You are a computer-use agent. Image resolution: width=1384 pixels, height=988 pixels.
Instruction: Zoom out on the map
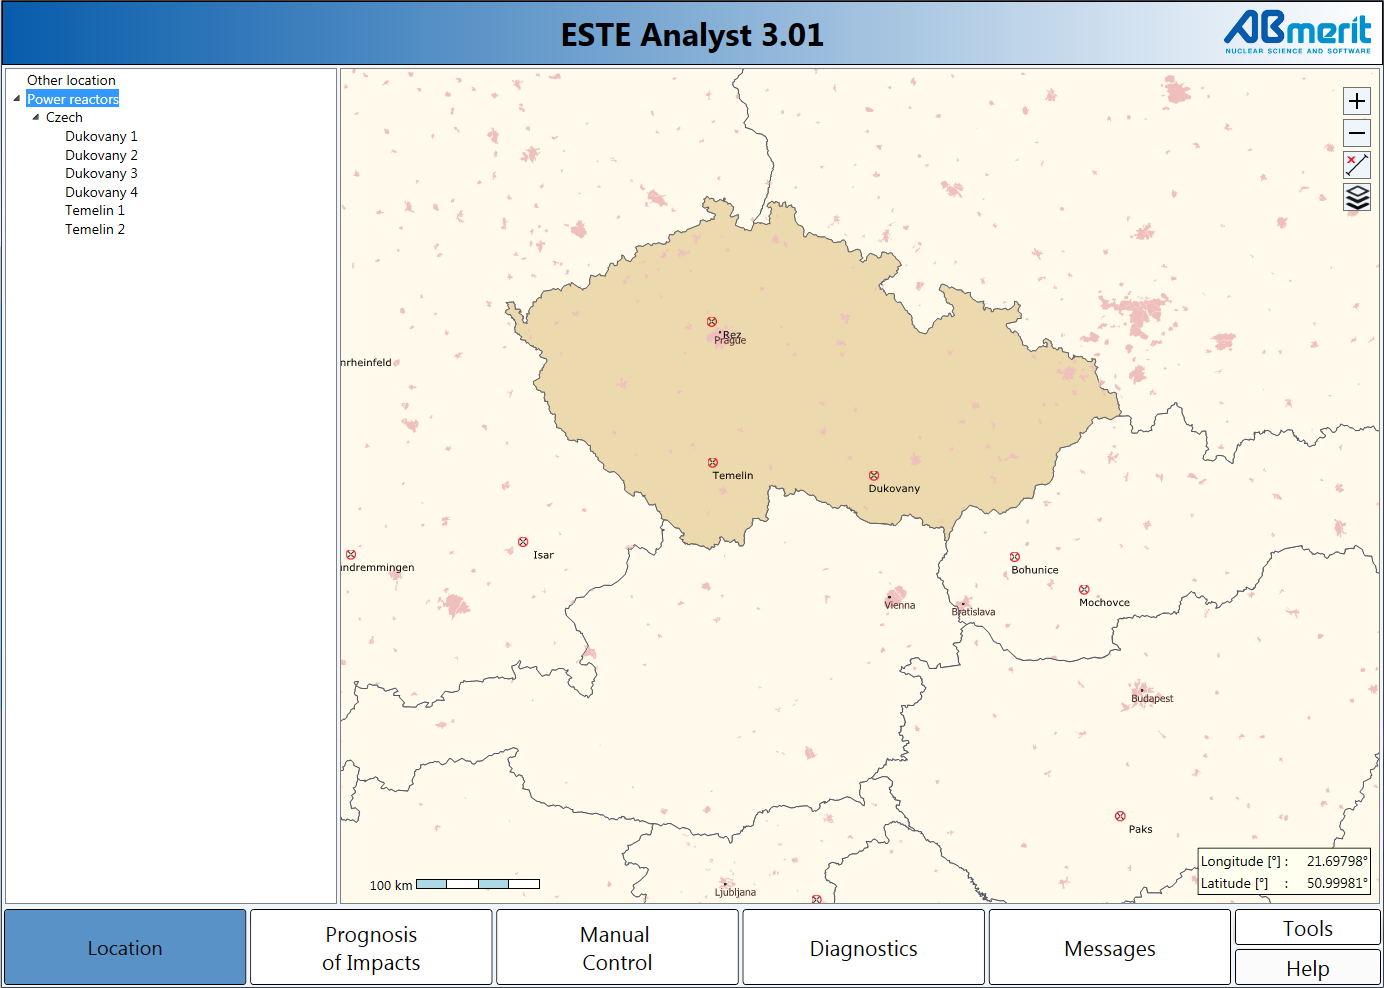1357,133
